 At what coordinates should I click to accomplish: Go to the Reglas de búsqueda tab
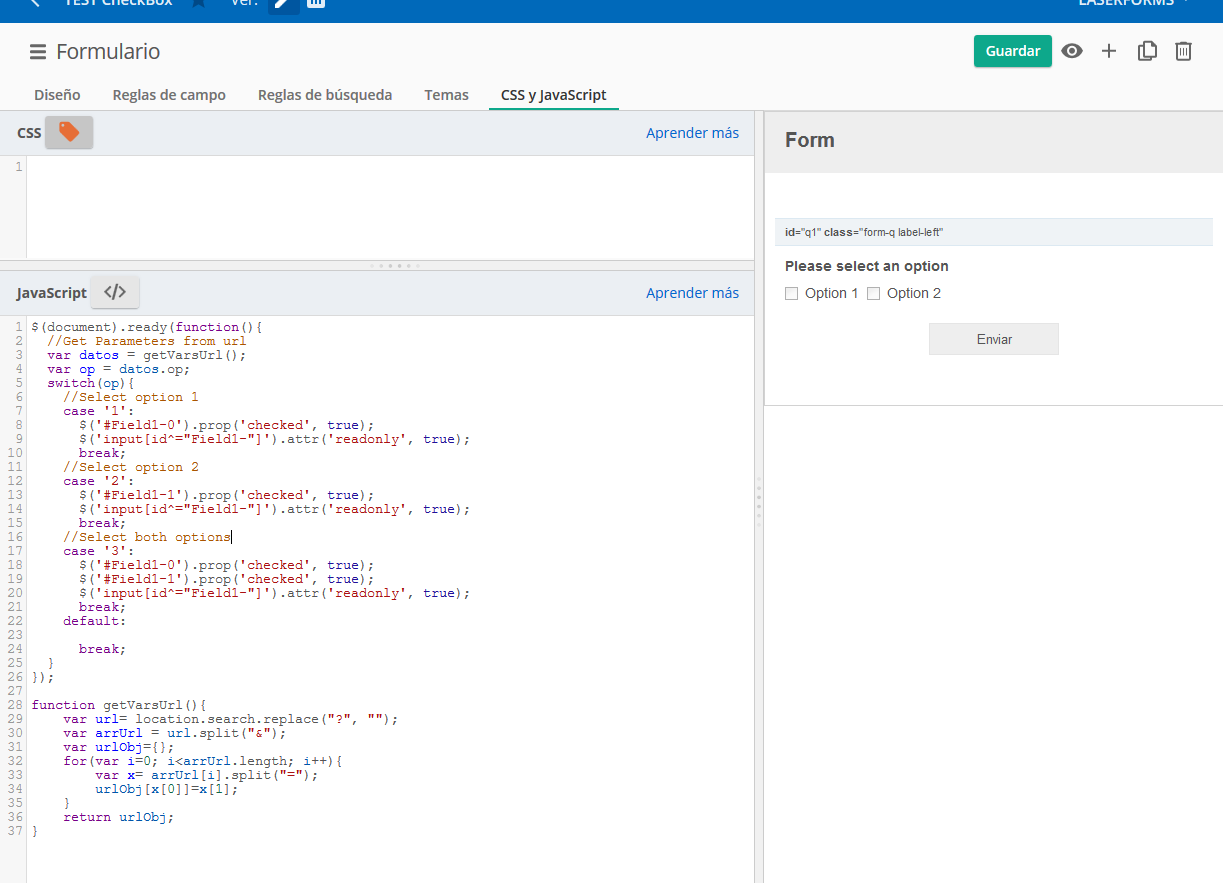[x=325, y=95]
